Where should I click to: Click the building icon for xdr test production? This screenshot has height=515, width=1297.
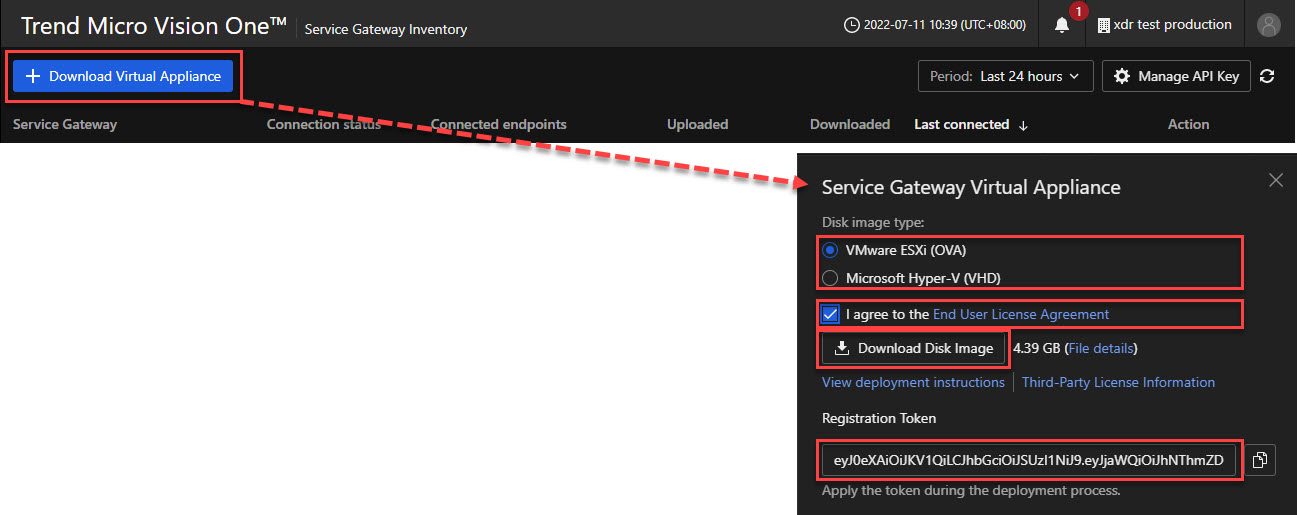tap(1103, 25)
